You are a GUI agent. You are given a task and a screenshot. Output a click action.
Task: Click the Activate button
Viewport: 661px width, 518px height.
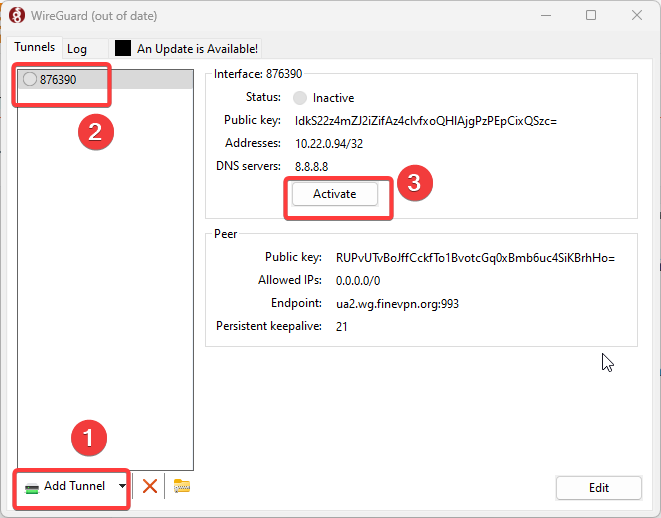tap(335, 194)
